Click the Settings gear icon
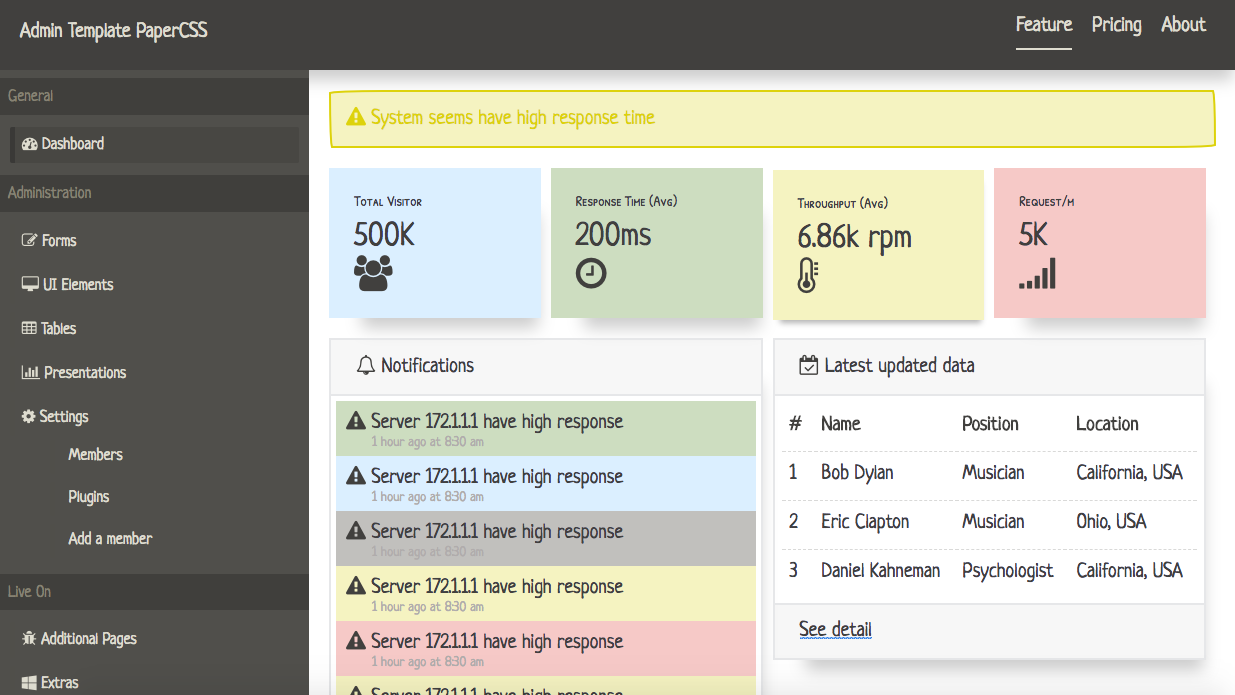Screen dimensions: 1235x695 pyautogui.click(x=28, y=417)
